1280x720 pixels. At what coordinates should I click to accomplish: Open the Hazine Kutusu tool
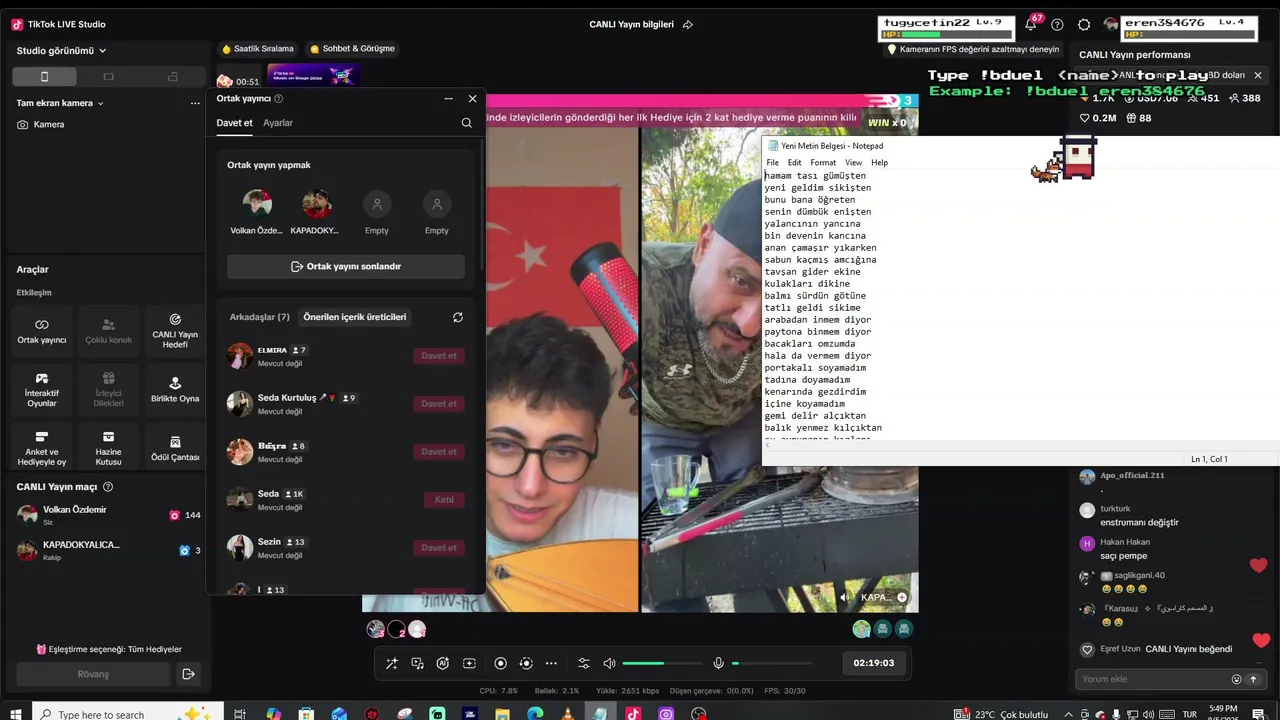(108, 449)
